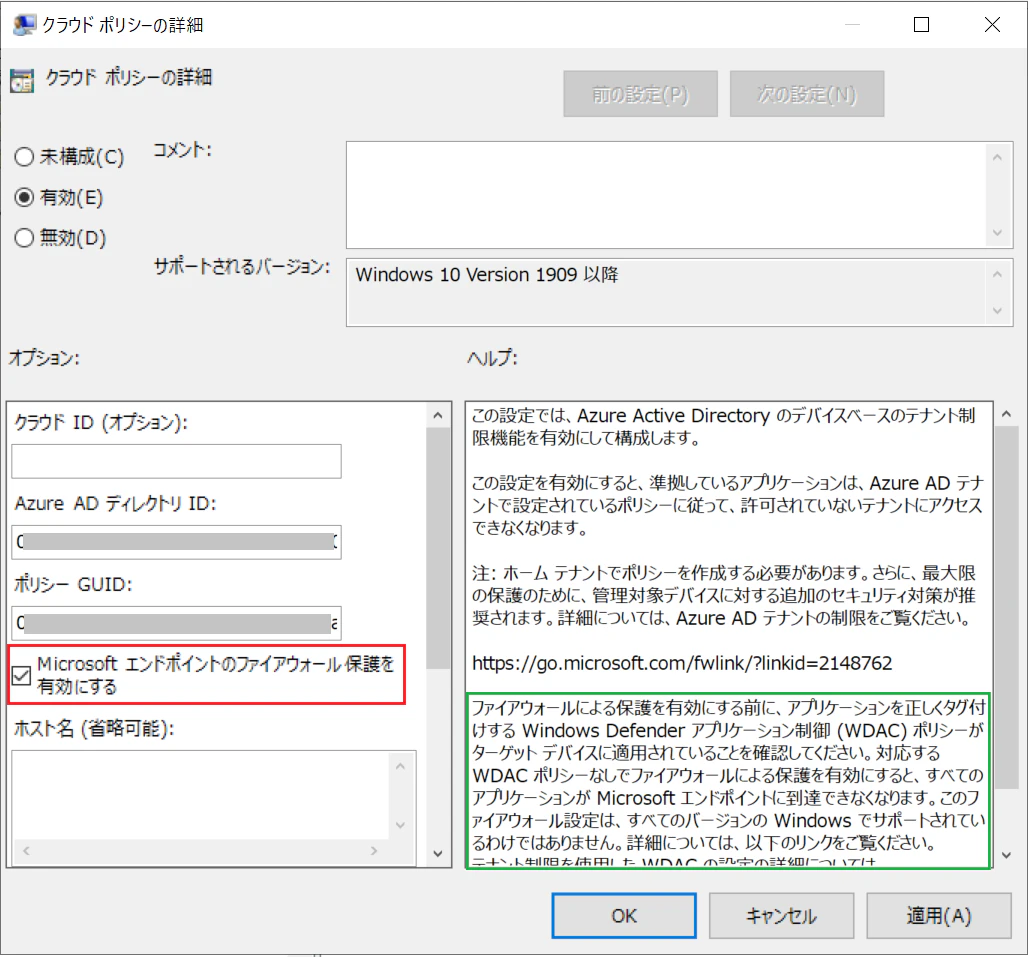
Task: Click the サポートされるバージョン label
Action: (242, 267)
